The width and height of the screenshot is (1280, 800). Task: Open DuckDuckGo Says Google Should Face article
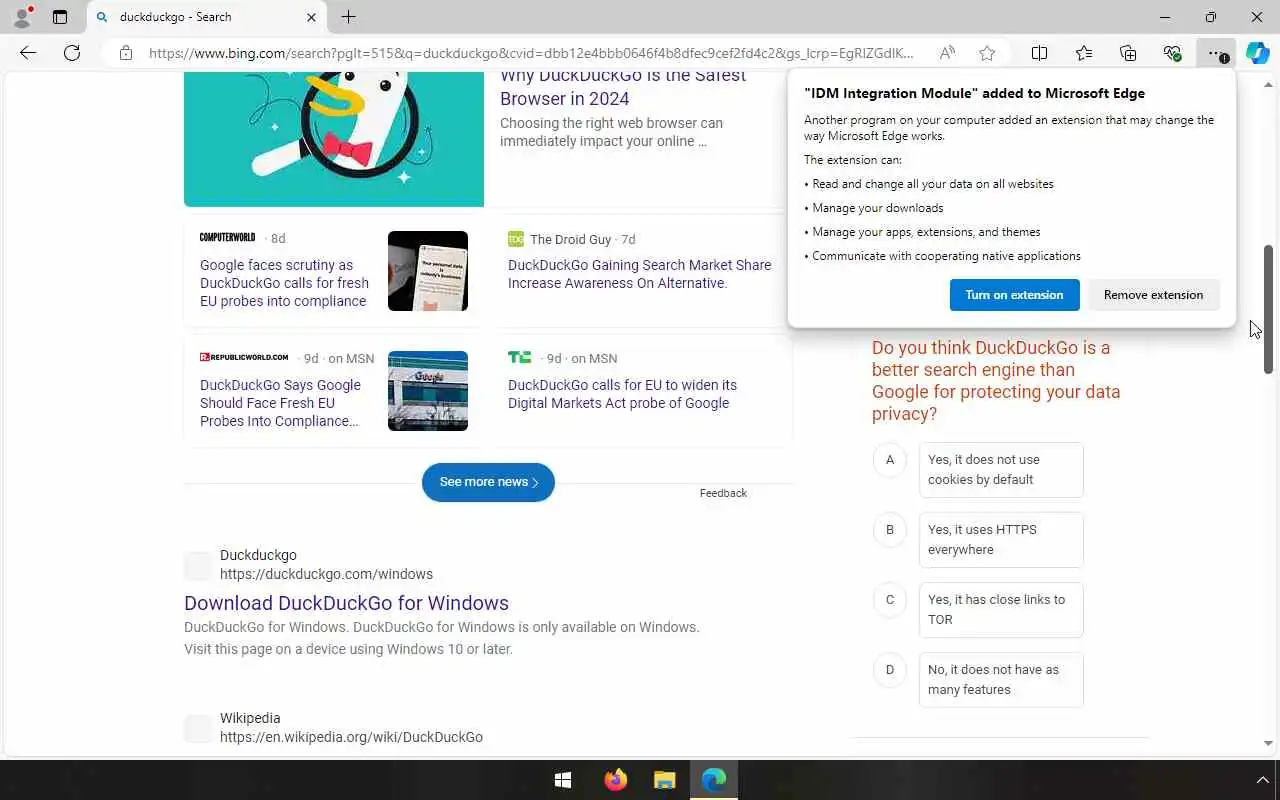click(x=280, y=403)
